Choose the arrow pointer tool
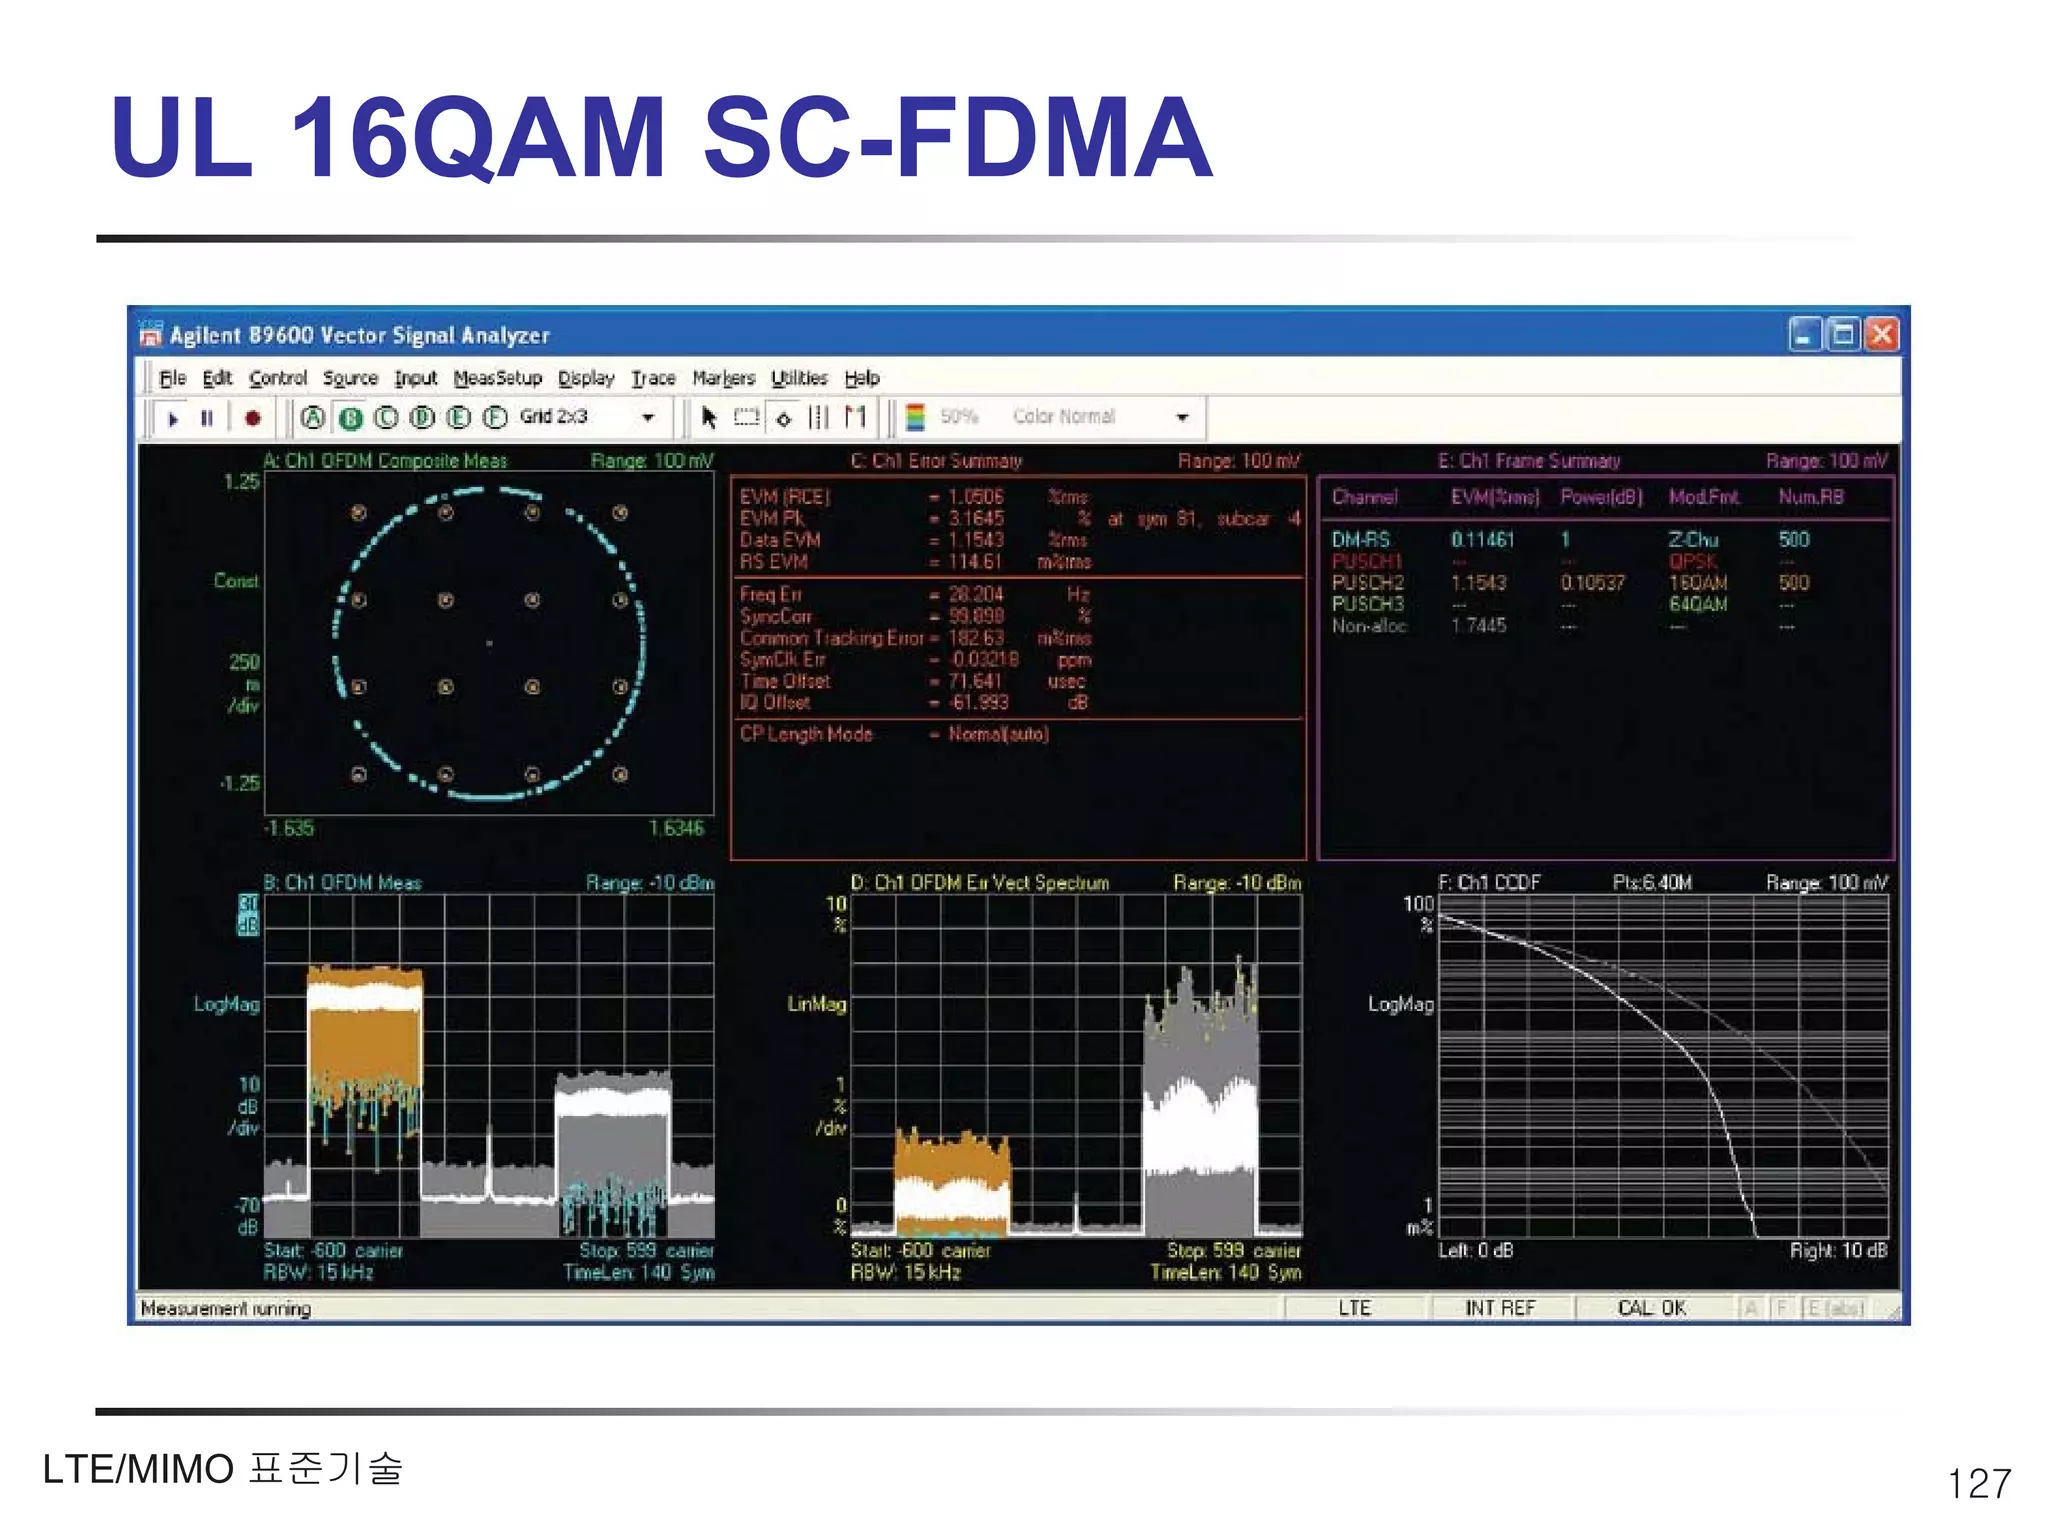This screenshot has height=1531, width=2048. (x=709, y=418)
